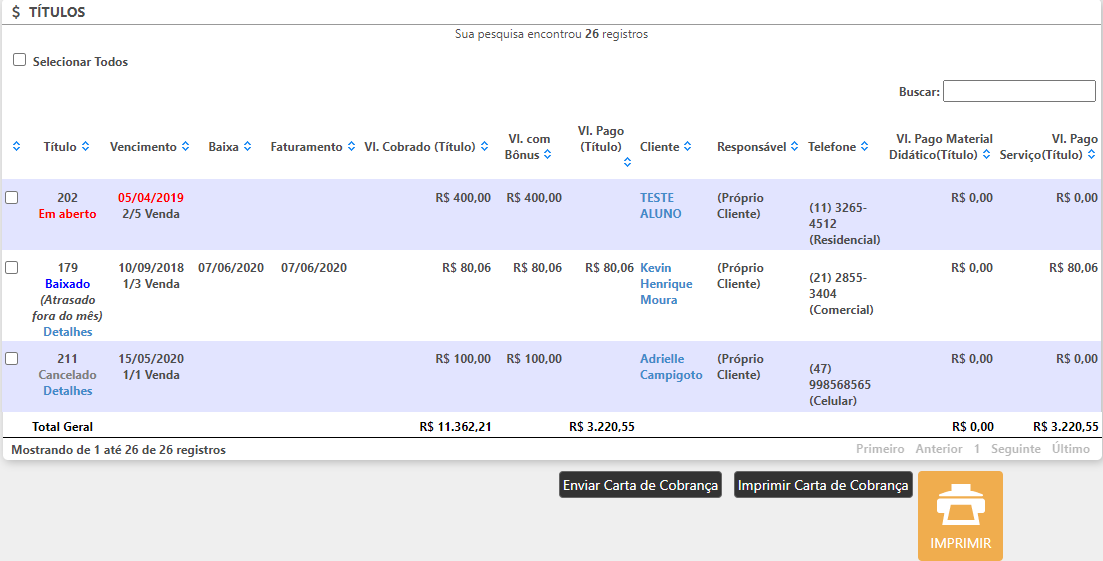This screenshot has height=561, width=1103.
Task: Open client TESTE ALUNO link
Action: pos(660,206)
